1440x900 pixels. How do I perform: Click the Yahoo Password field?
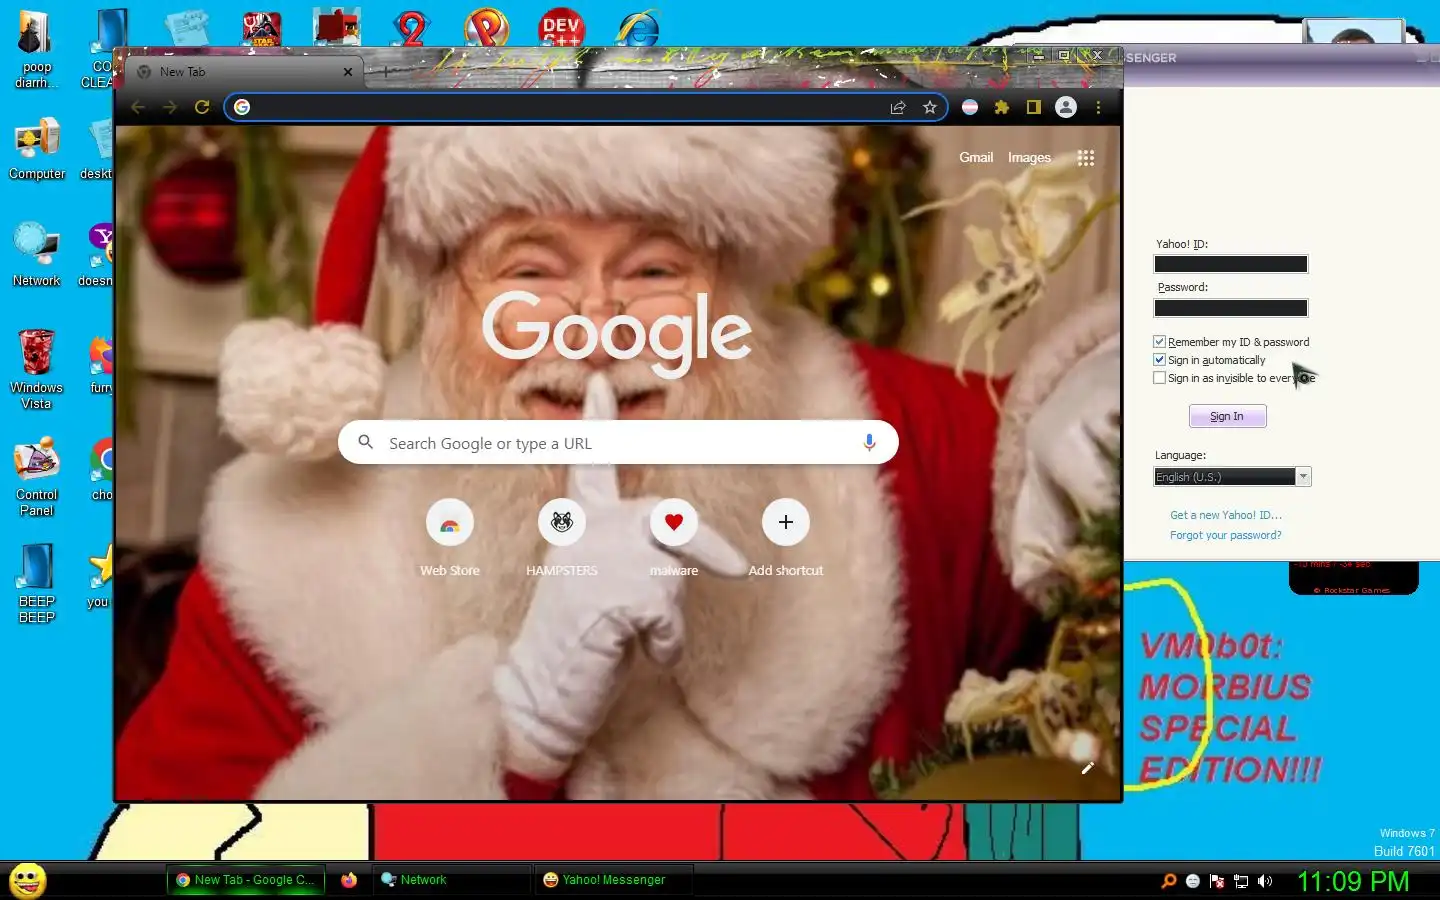[x=1231, y=308]
